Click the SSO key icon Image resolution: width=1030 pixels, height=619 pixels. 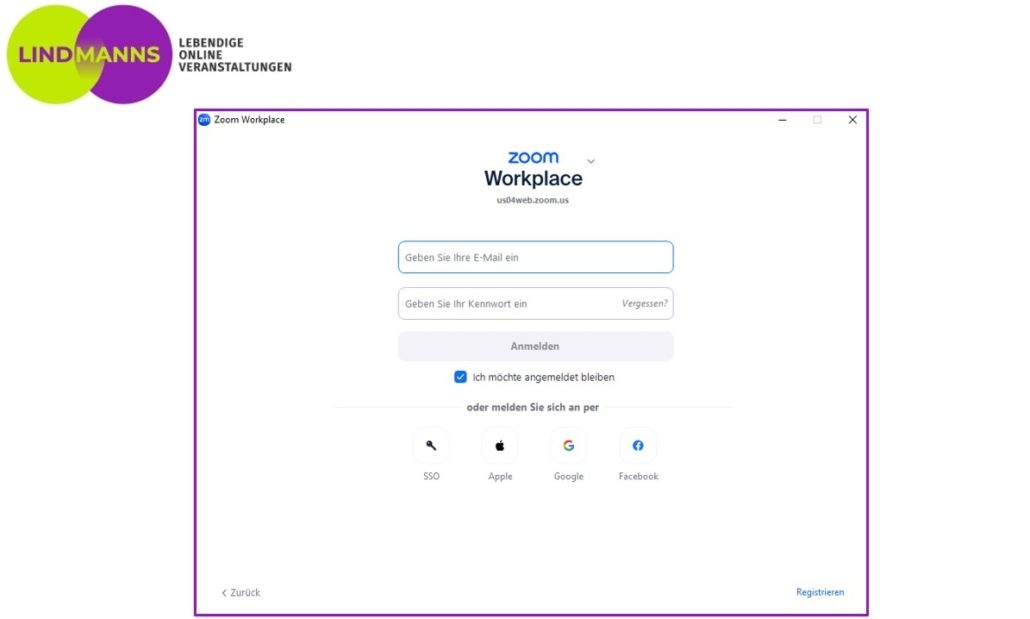point(431,446)
